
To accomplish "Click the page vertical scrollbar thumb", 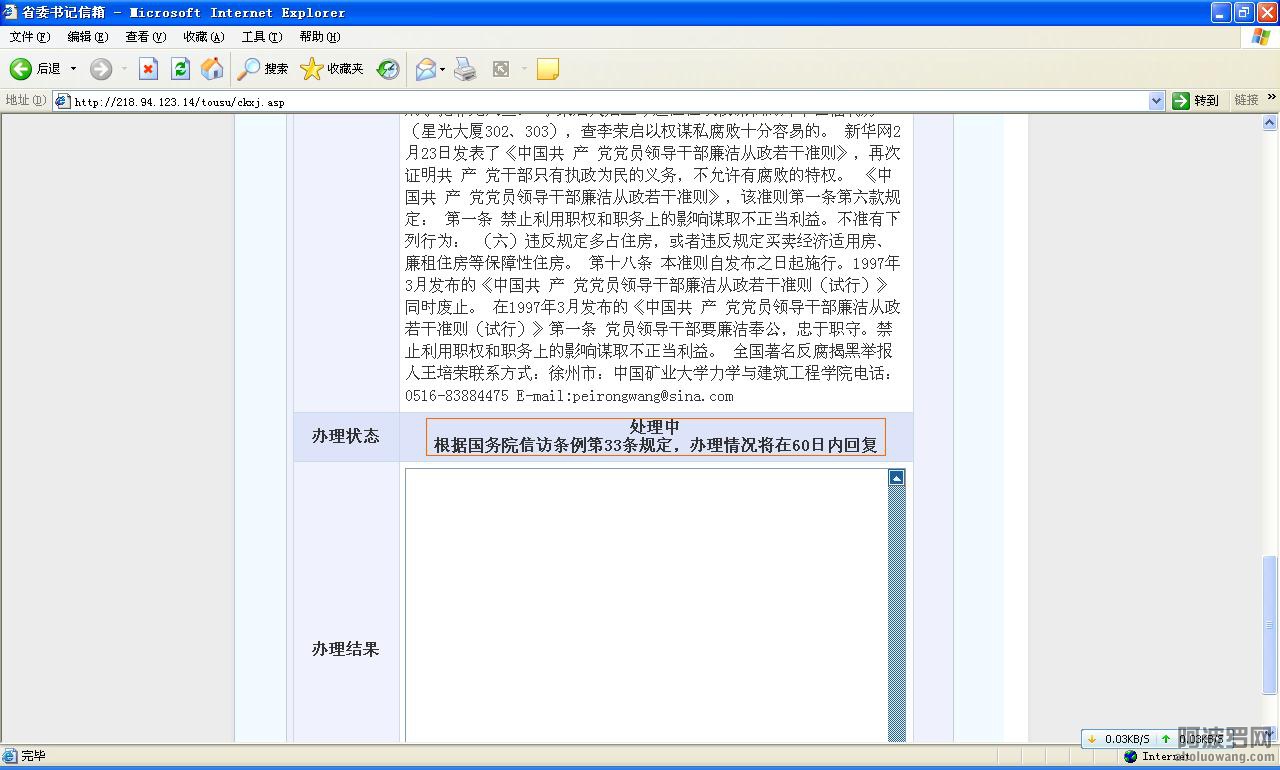I will point(1270,625).
